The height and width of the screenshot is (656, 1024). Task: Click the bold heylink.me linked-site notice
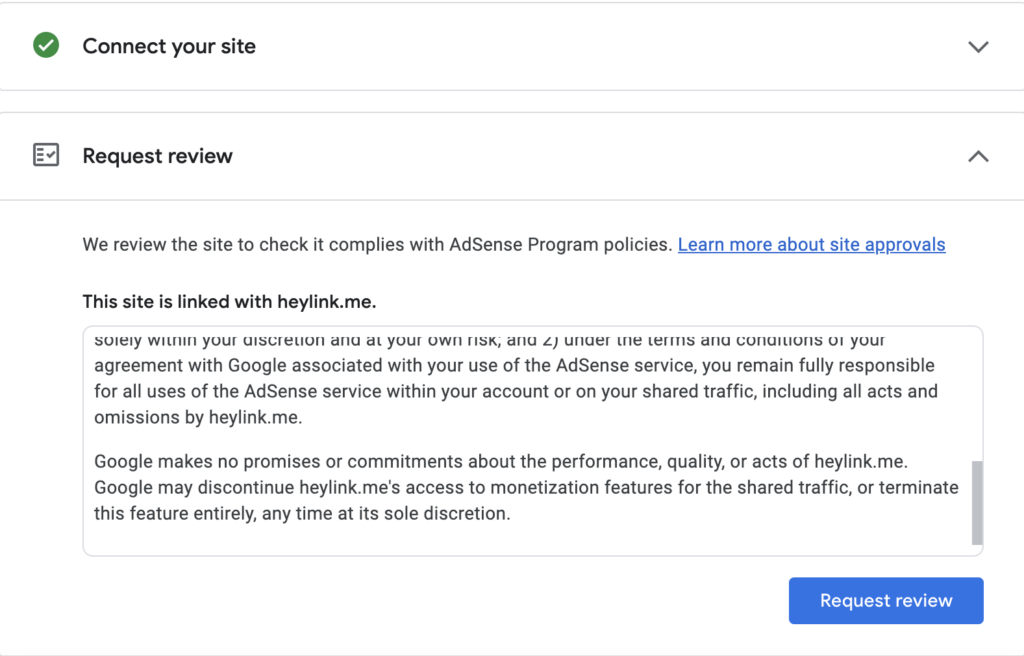tap(230, 302)
